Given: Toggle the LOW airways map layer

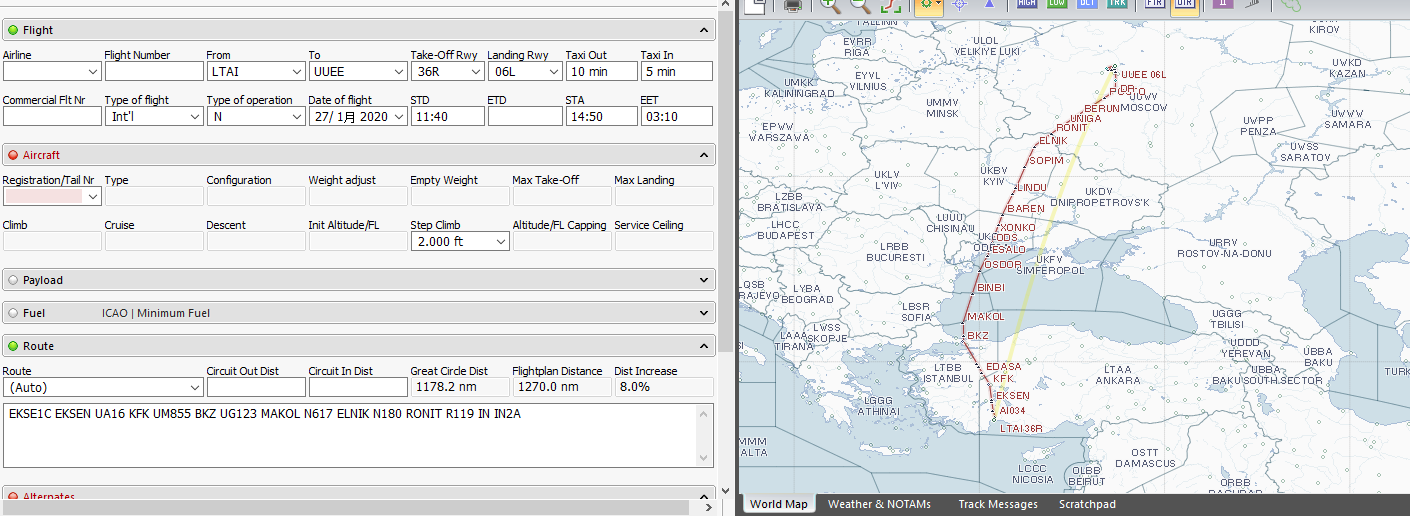Looking at the screenshot, I should click(1057, 3).
